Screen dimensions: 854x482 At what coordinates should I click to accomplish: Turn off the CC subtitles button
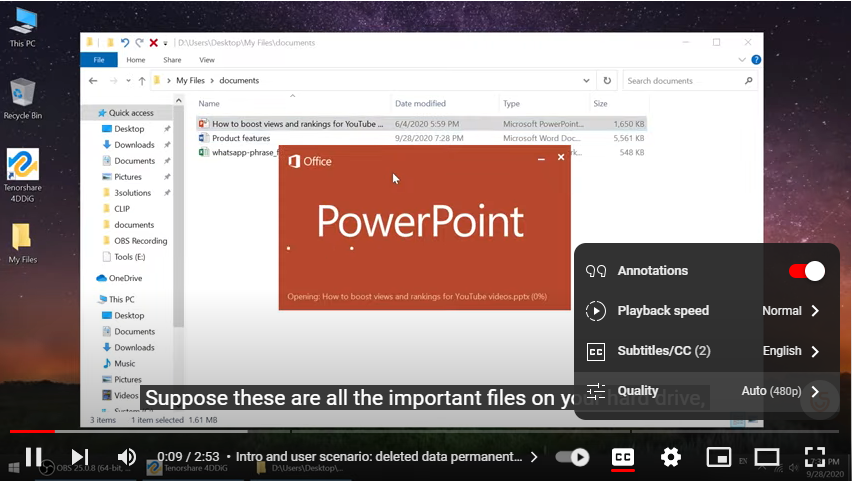click(x=623, y=457)
